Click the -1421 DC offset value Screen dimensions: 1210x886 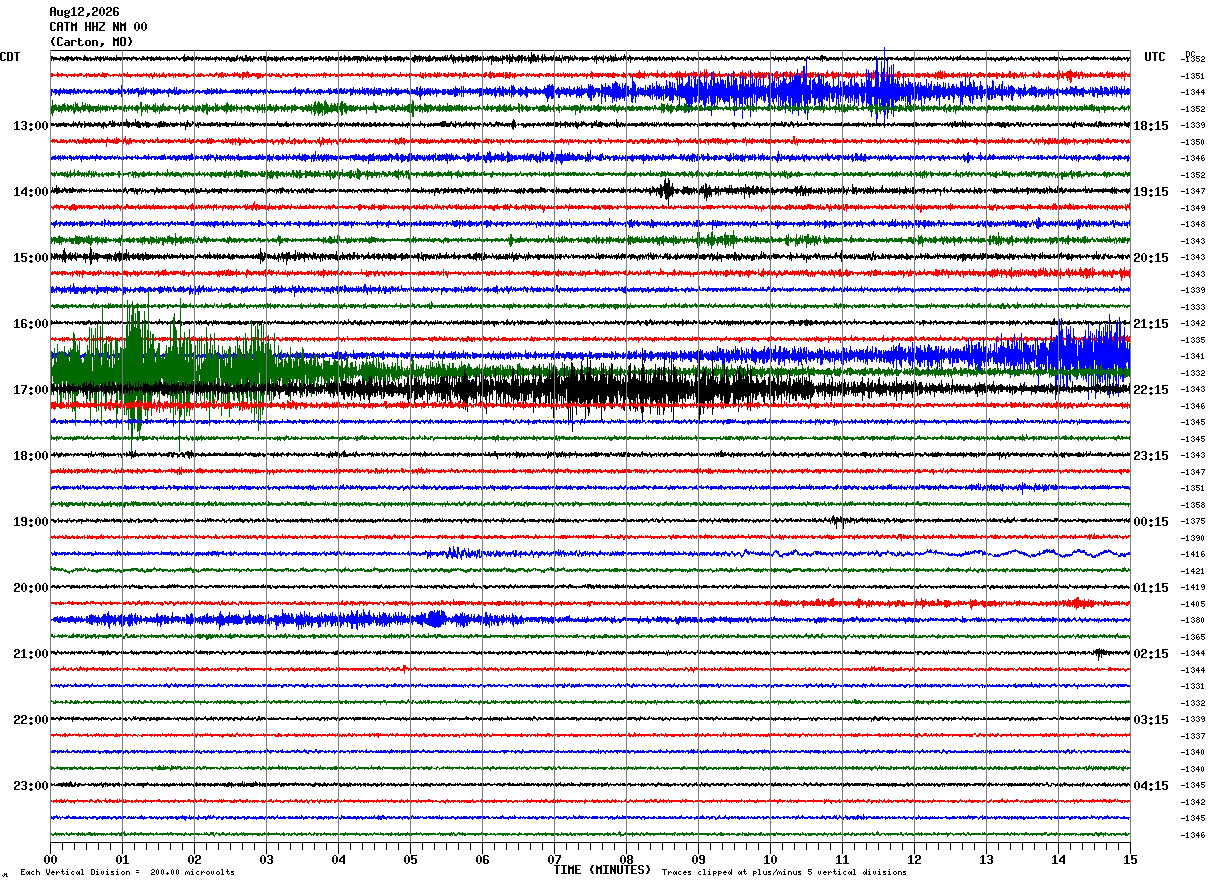1194,571
